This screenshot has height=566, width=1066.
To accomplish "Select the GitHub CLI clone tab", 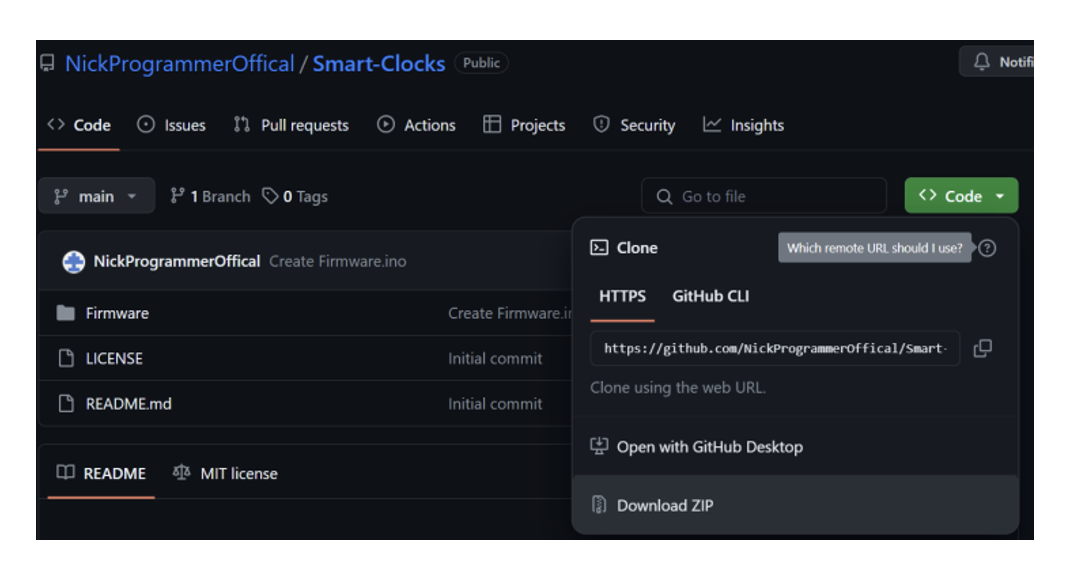I will click(x=710, y=296).
